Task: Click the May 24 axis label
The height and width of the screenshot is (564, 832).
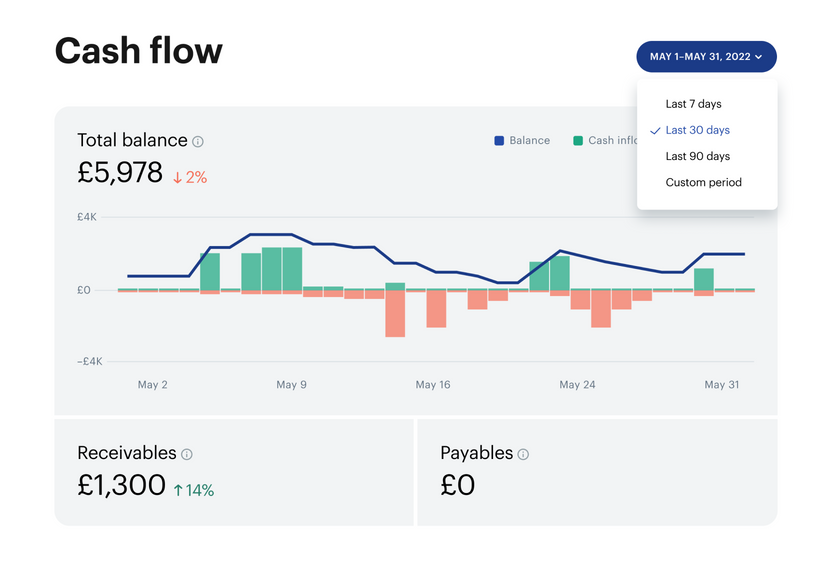Action: pyautogui.click(x=577, y=385)
